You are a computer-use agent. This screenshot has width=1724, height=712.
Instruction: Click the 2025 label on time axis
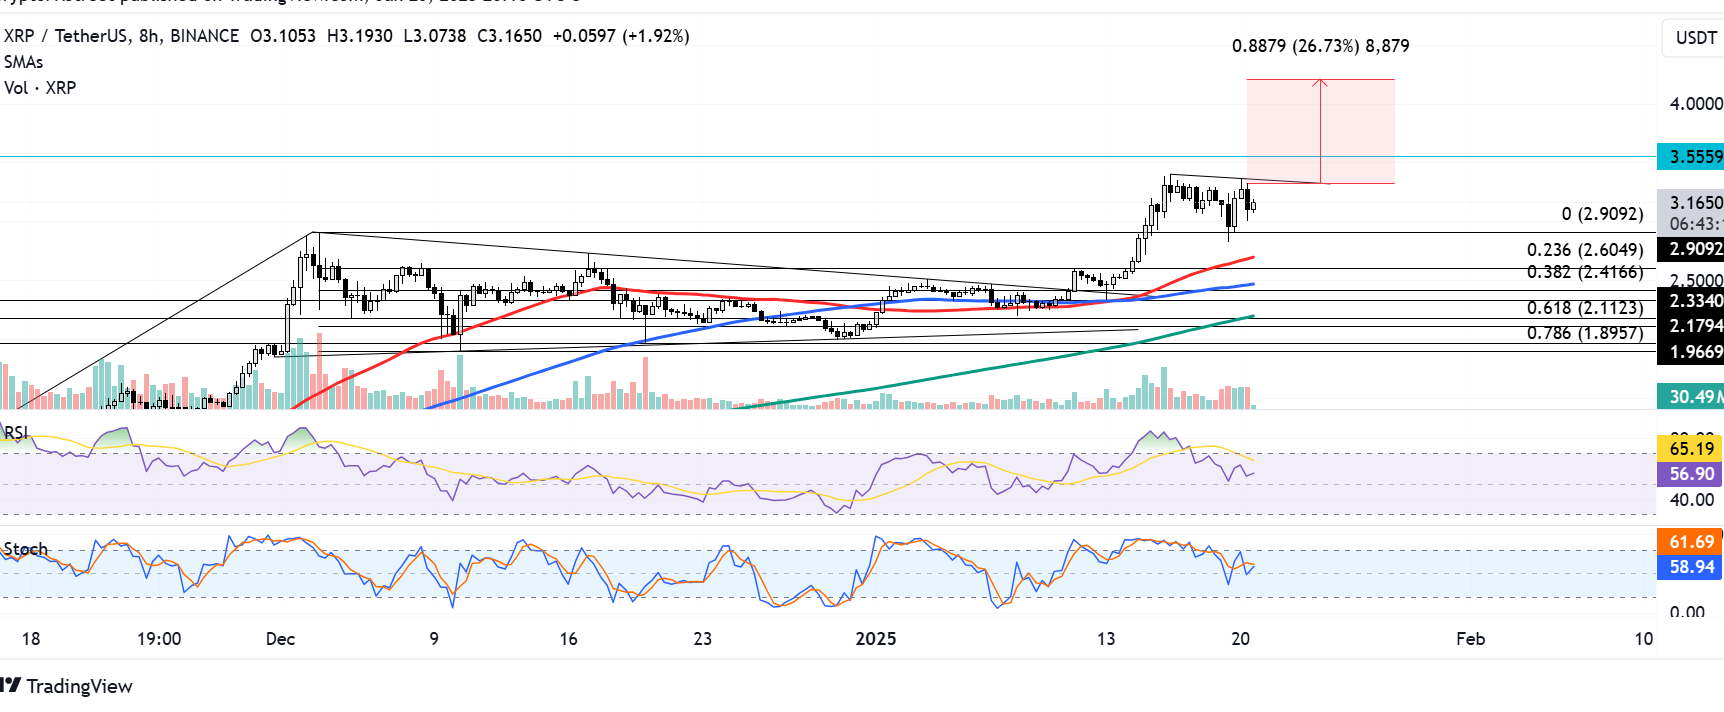coord(876,639)
